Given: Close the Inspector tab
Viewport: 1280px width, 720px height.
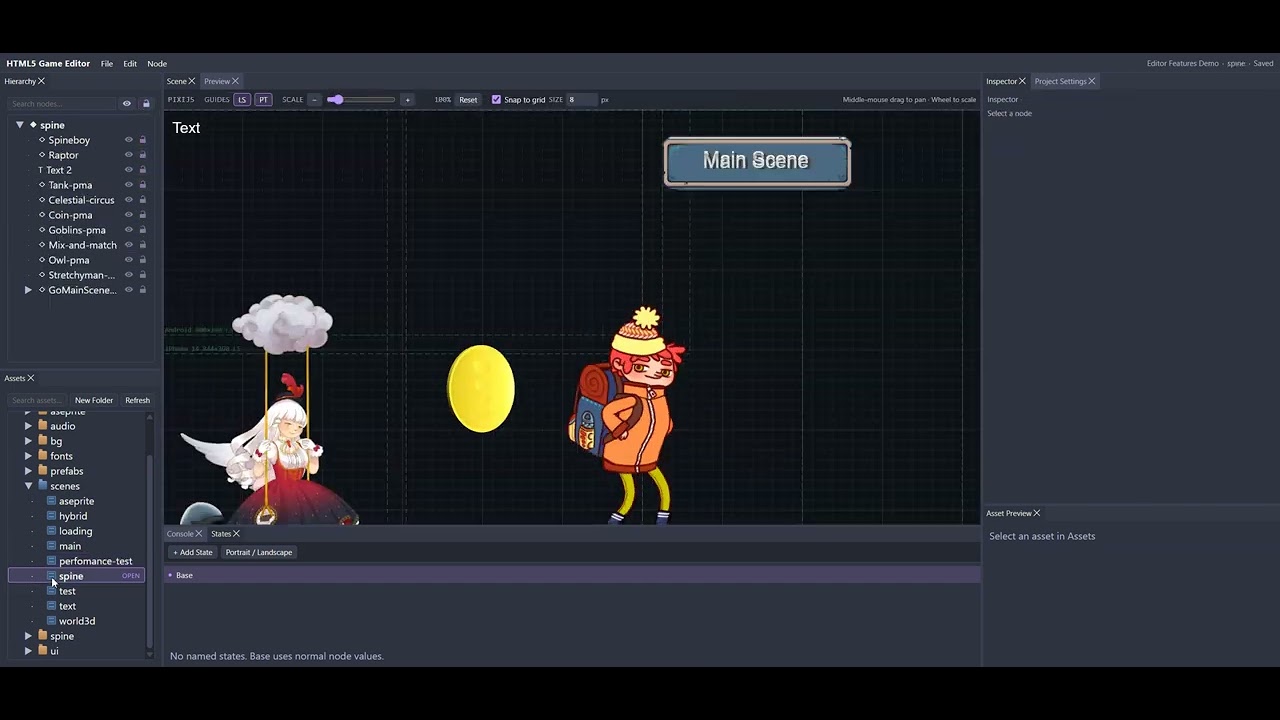Looking at the screenshot, I should pyautogui.click(x=1022, y=81).
